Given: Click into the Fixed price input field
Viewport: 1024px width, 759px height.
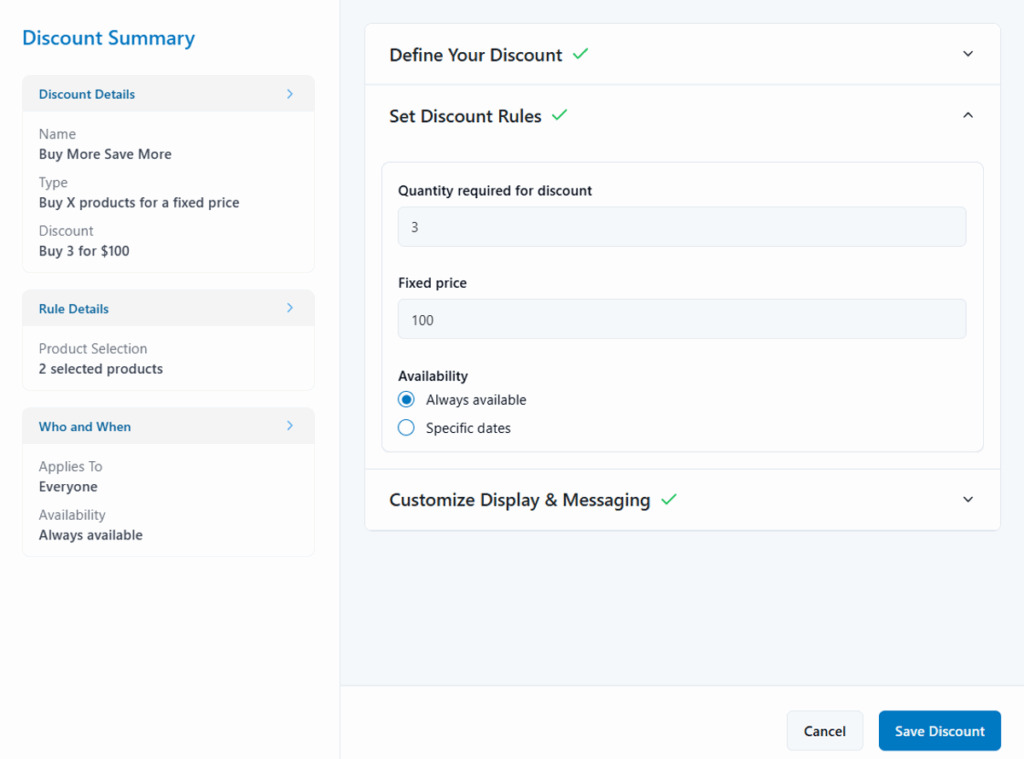Looking at the screenshot, I should [682, 320].
